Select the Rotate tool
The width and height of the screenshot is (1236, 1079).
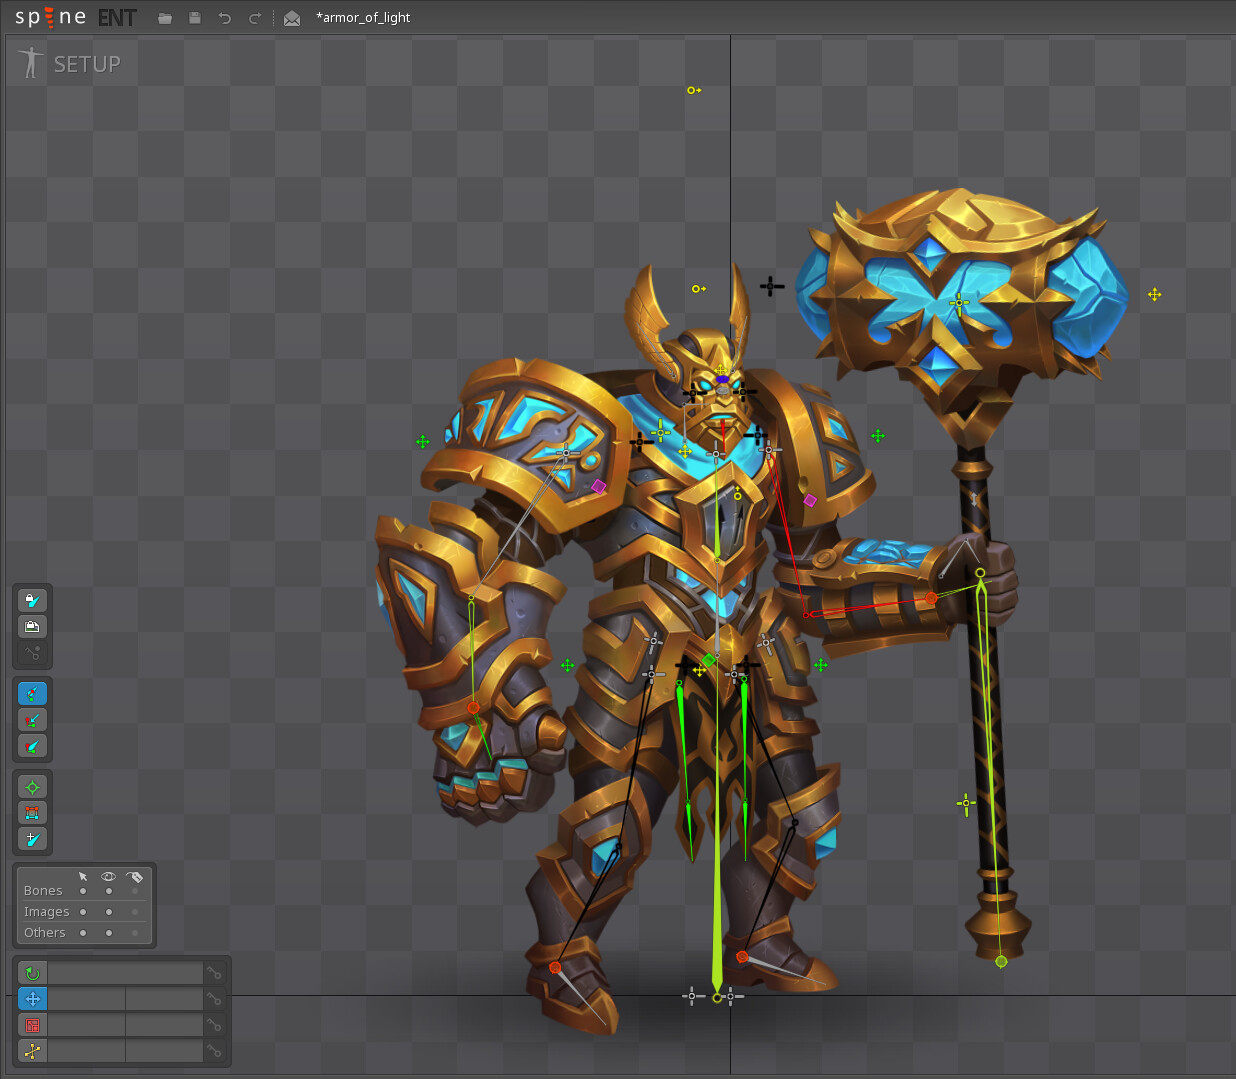pos(31,972)
